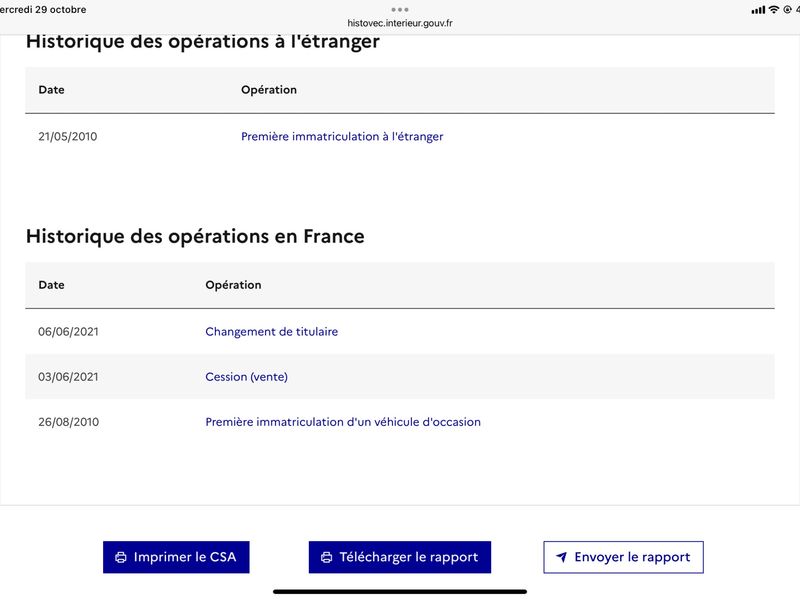Tap the histovec.interieur.gouv.fr address bar
This screenshot has width=800, height=600.
400,22
